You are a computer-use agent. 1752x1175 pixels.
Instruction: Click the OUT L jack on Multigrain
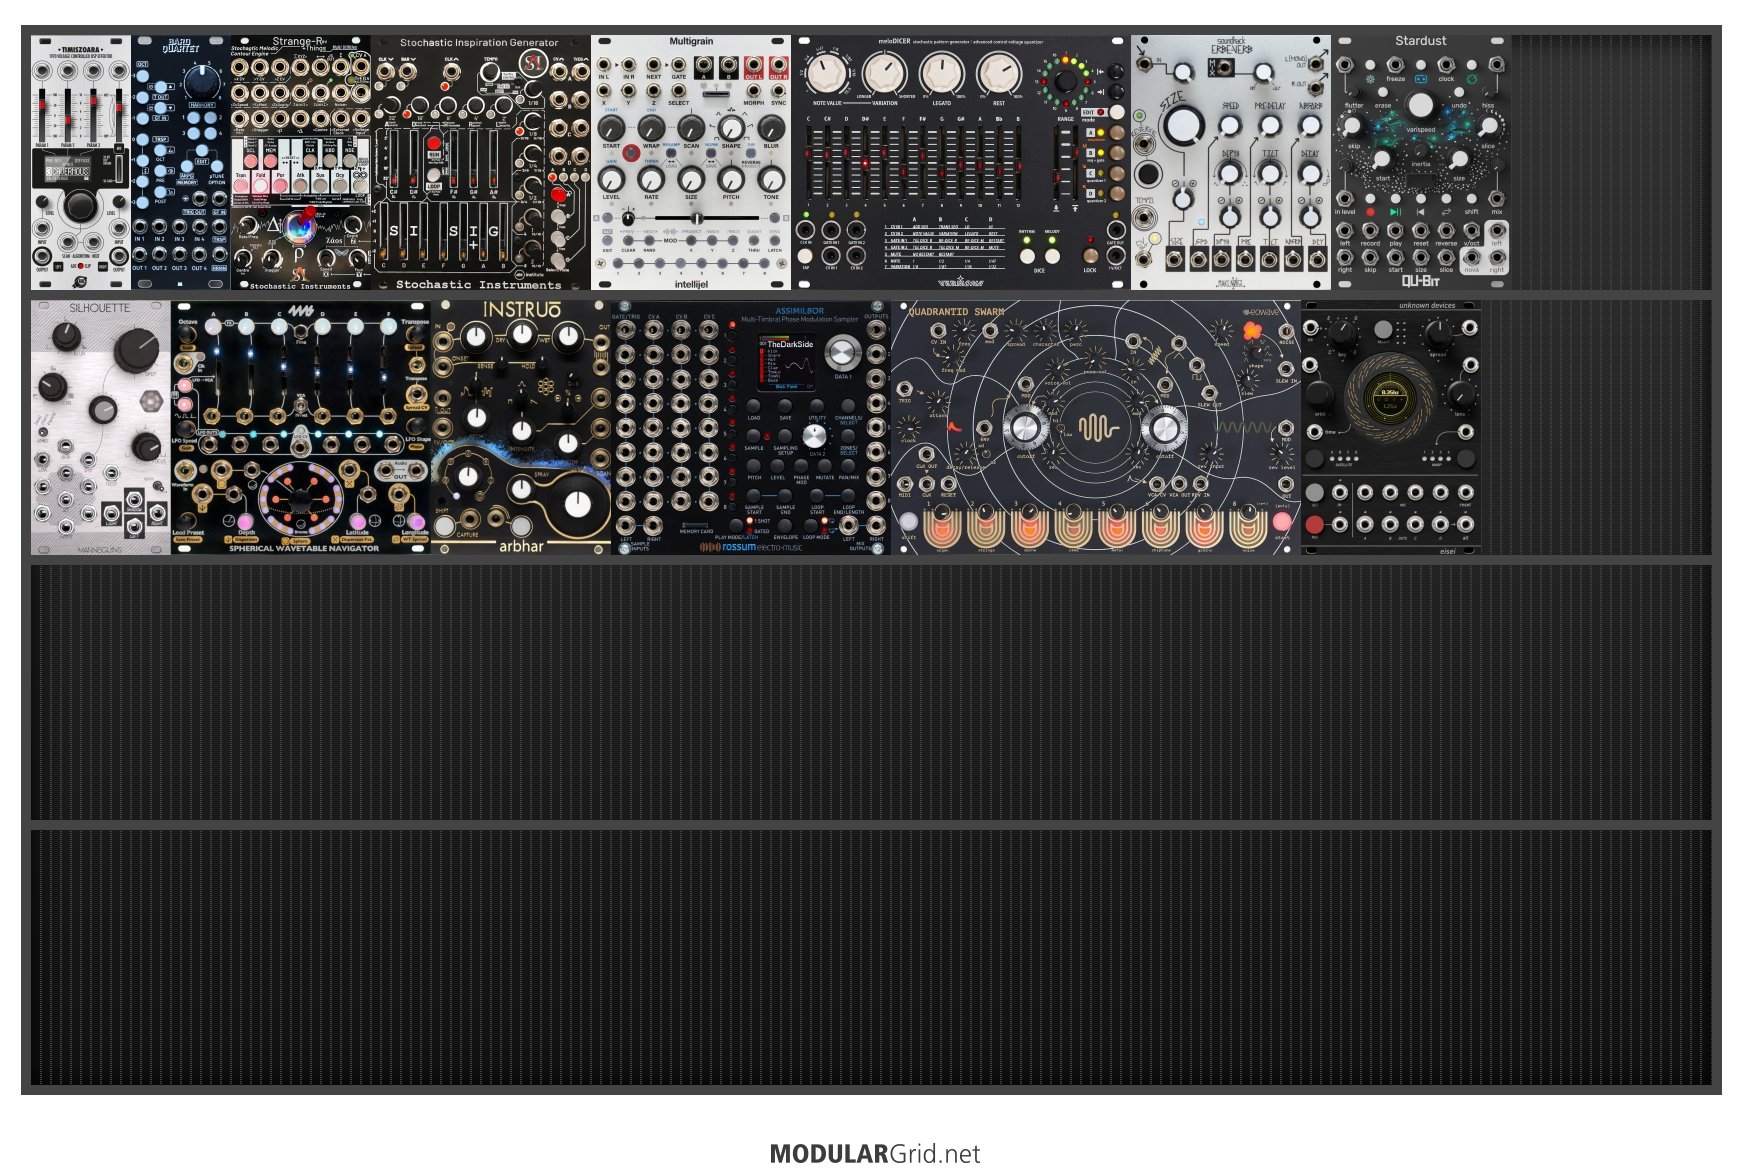point(753,66)
